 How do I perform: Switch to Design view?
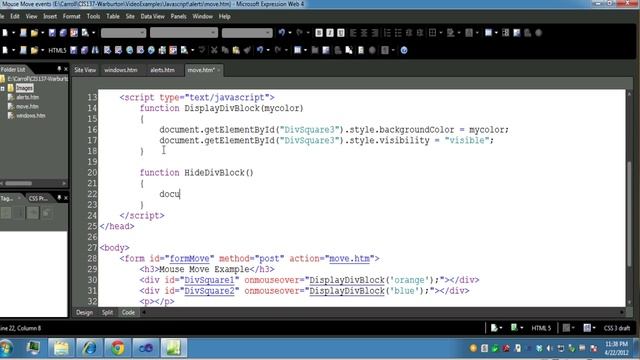84,312
